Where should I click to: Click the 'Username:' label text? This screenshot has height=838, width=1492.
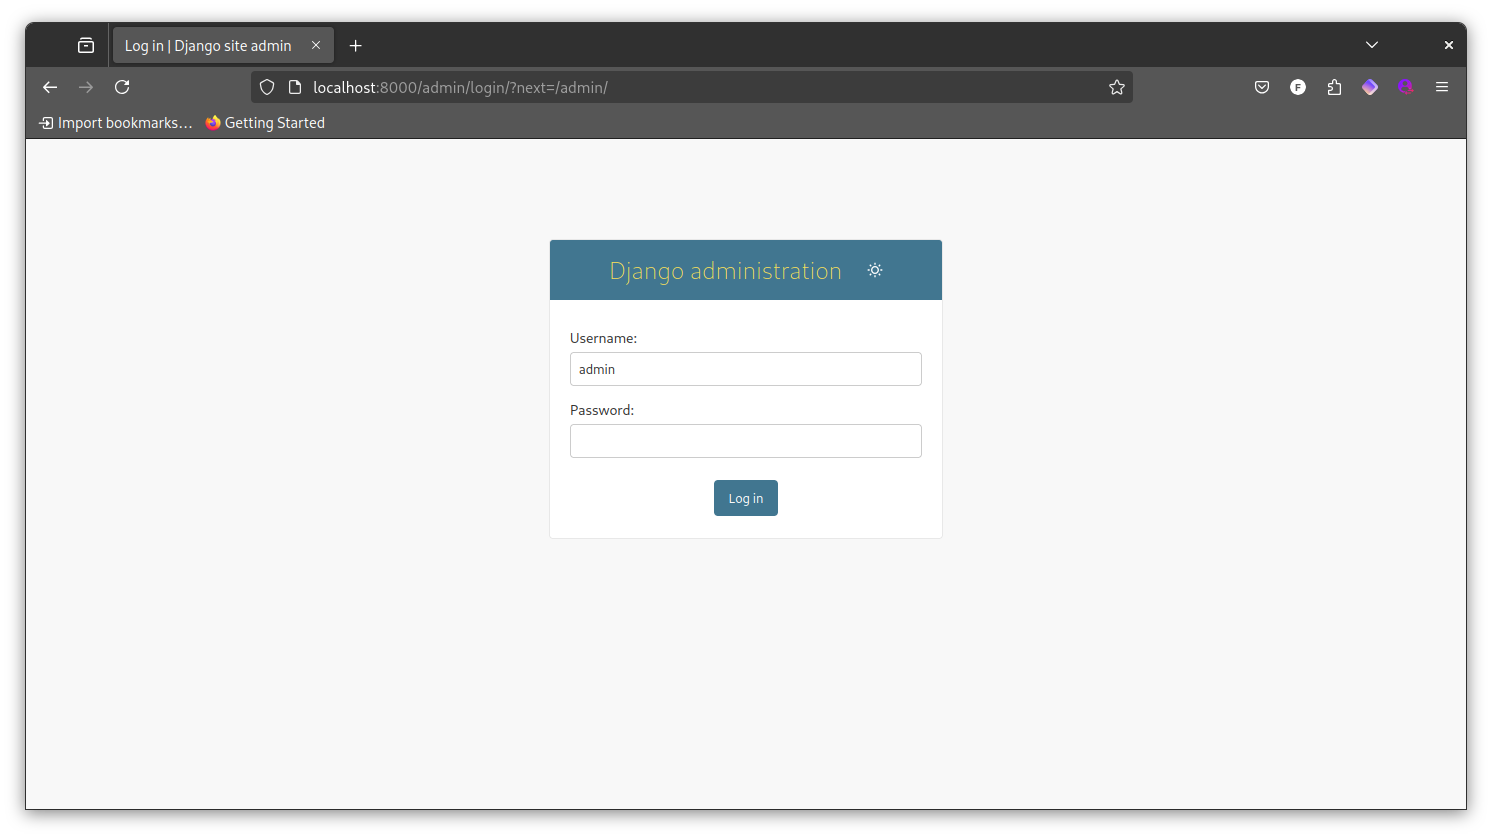tap(603, 338)
